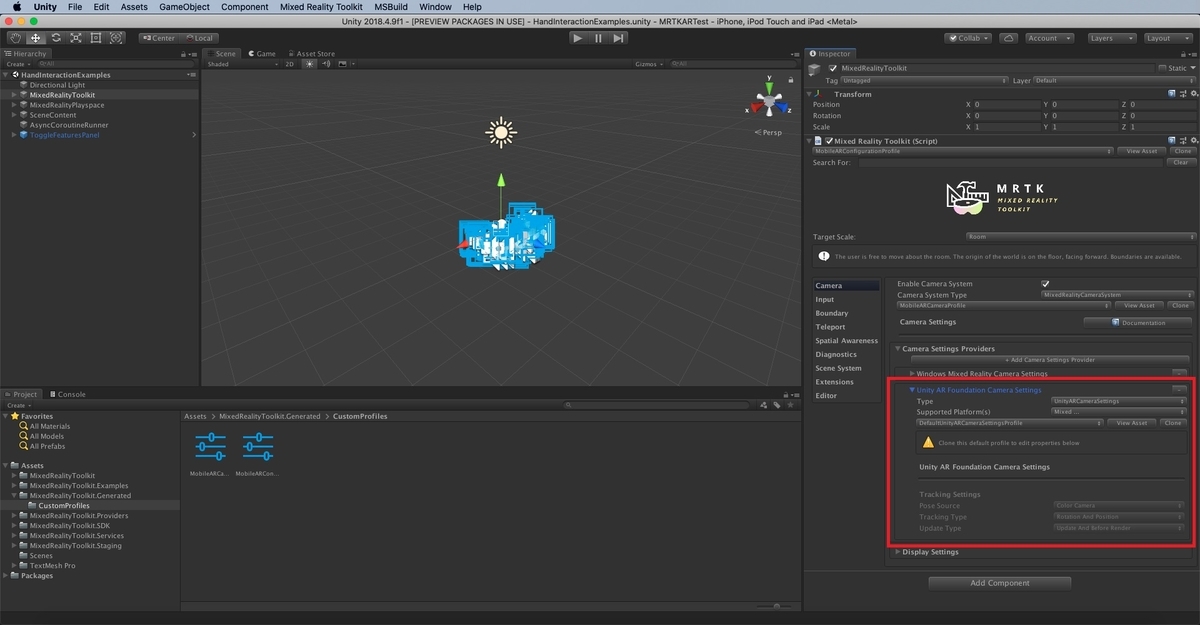Toggle Enable Camera System checkbox
This screenshot has width=1200, height=625.
click(x=1046, y=284)
